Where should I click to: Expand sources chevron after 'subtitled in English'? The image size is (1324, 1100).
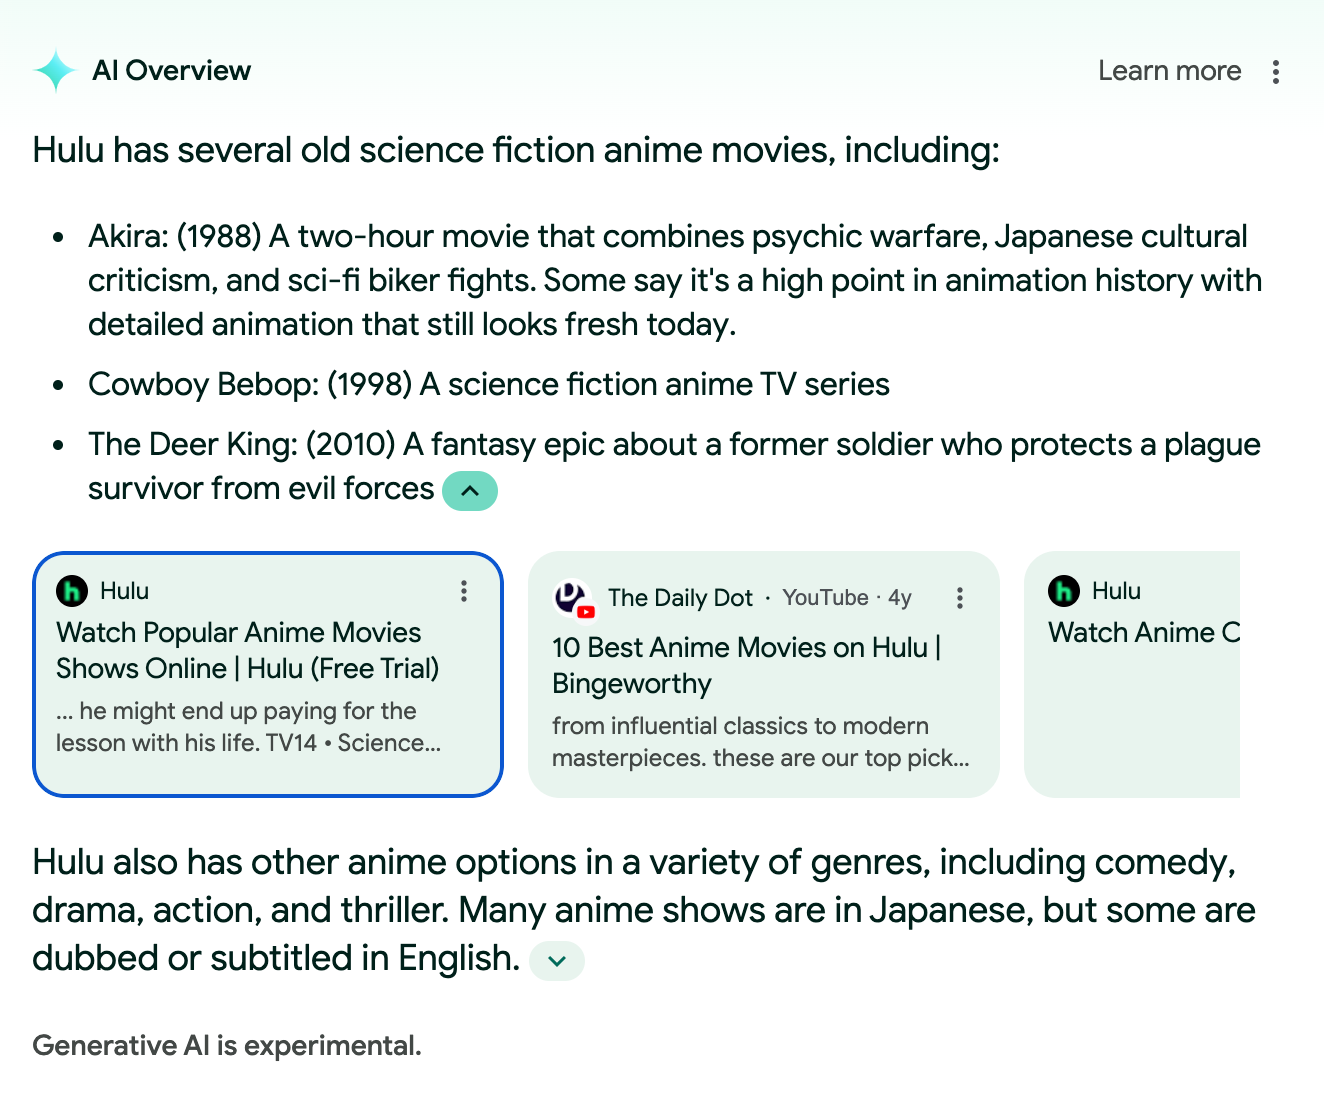coord(557,961)
